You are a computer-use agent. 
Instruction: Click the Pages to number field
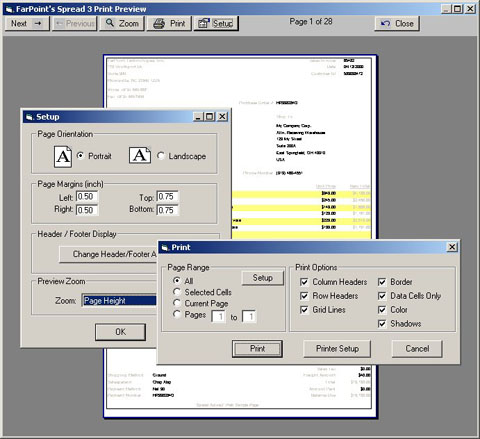point(249,316)
